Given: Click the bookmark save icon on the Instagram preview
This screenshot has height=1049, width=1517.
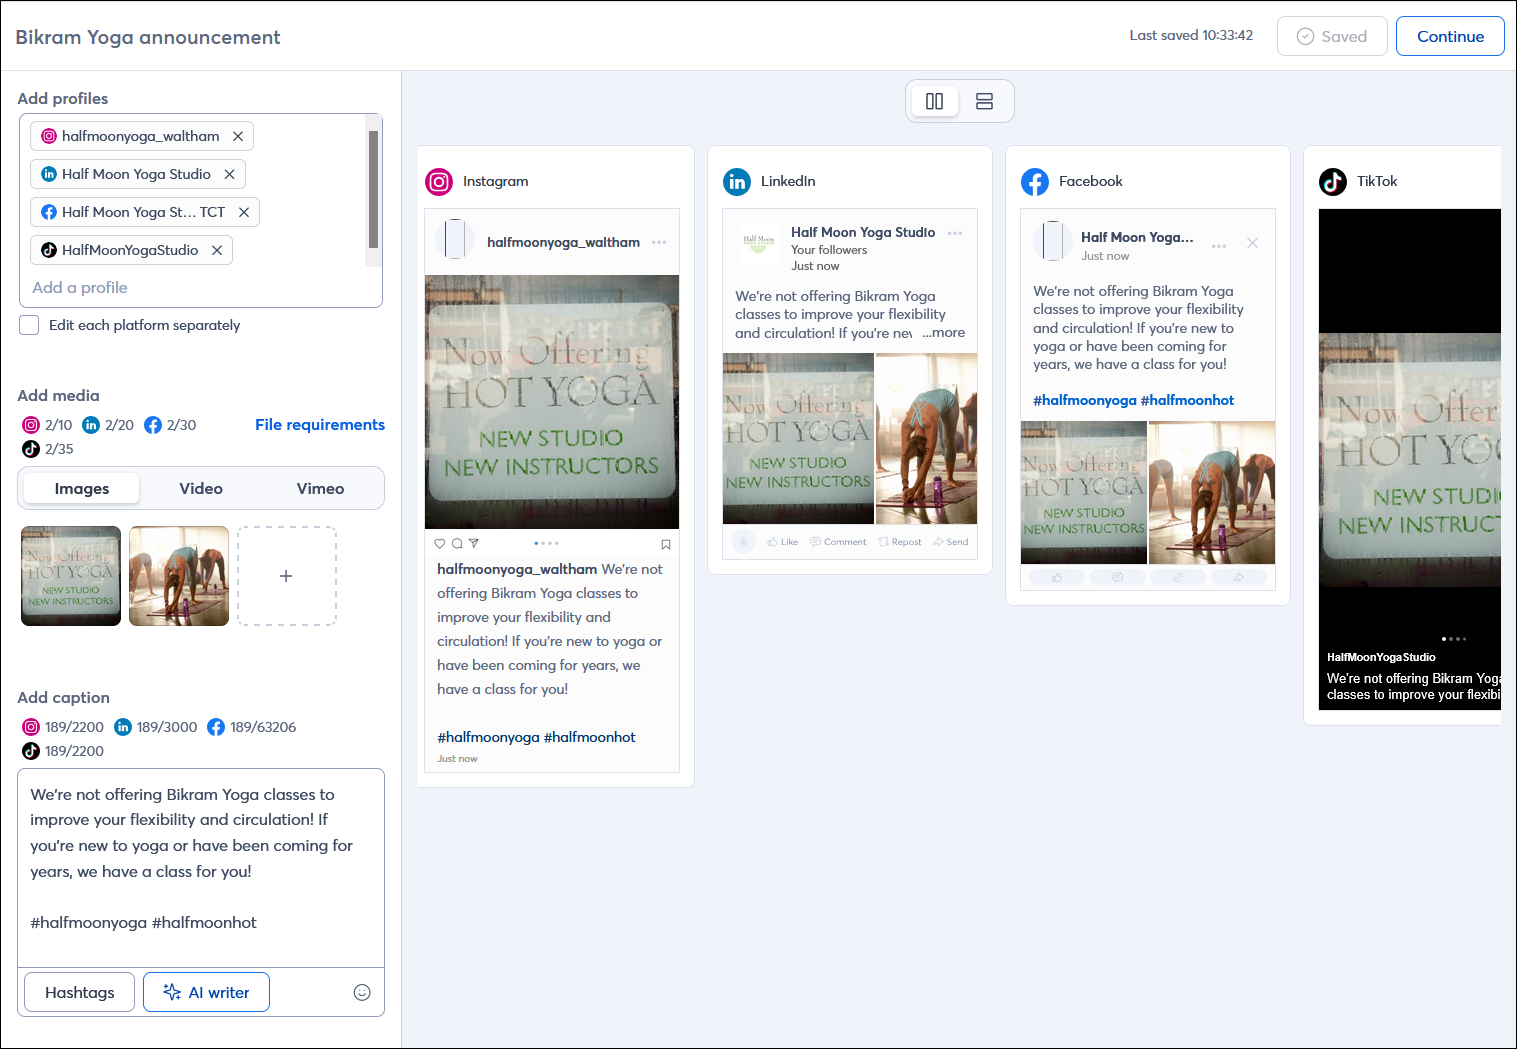Looking at the screenshot, I should [x=665, y=543].
